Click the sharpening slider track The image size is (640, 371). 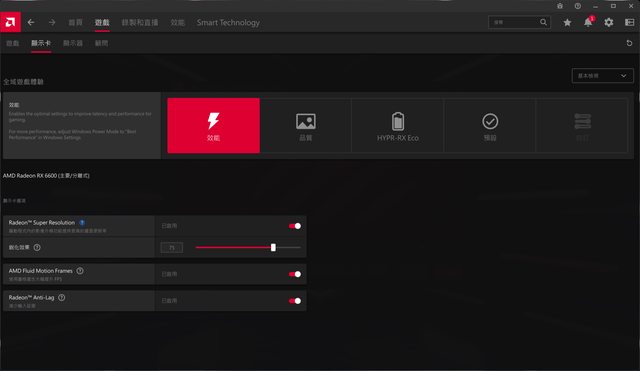pyautogui.click(x=248, y=247)
